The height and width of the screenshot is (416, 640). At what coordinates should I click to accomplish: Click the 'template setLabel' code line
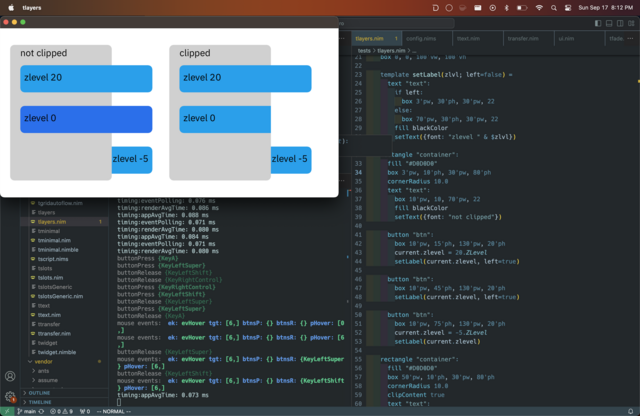pyautogui.click(x=446, y=74)
